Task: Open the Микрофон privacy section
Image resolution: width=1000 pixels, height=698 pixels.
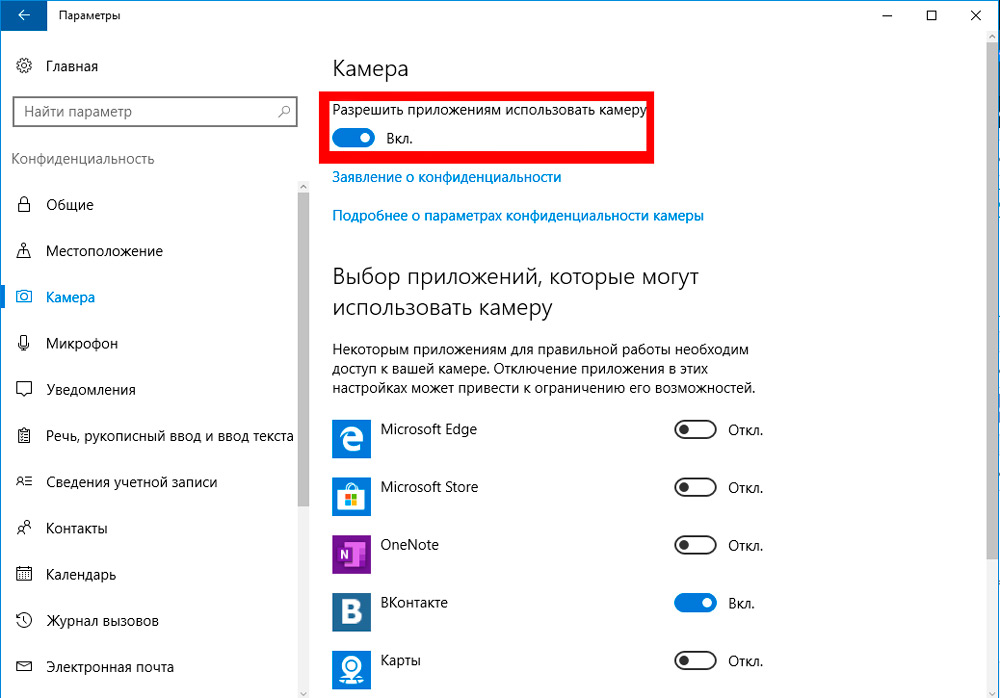Action: click(x=82, y=343)
